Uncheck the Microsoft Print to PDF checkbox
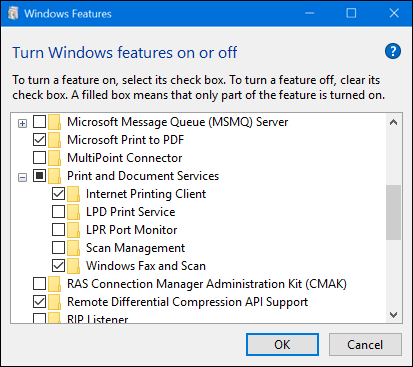 click(x=39, y=140)
